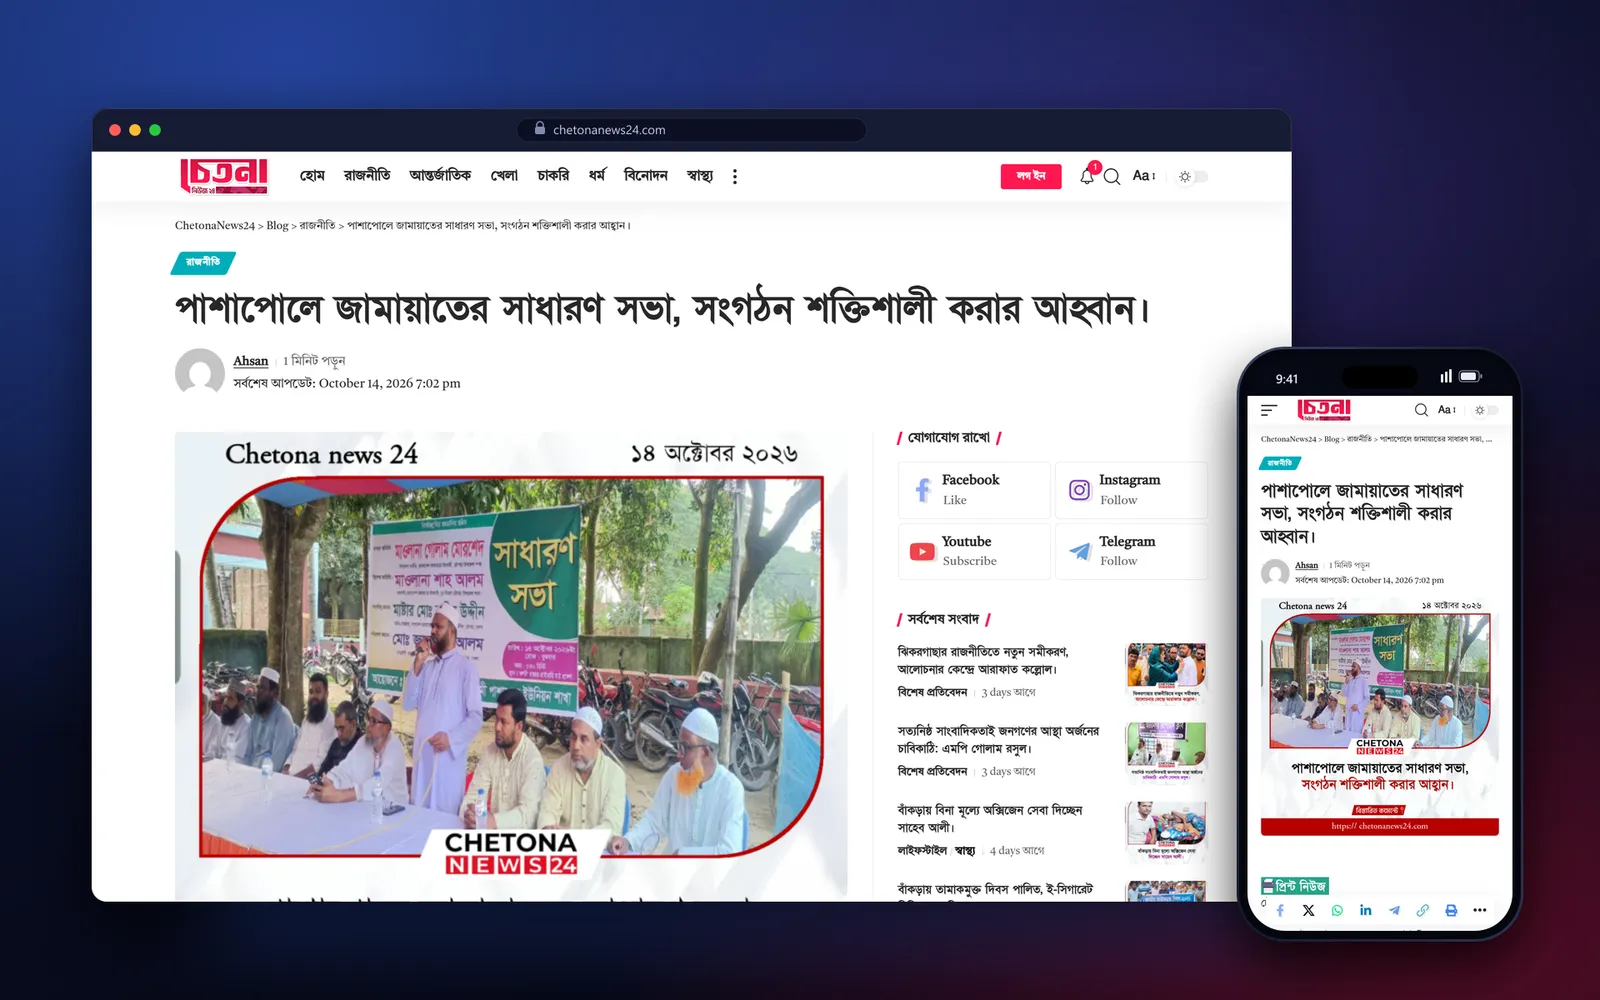This screenshot has width=1600, height=1000.
Task: Open the Aa font size adjuster on the phone
Action: point(1447,410)
